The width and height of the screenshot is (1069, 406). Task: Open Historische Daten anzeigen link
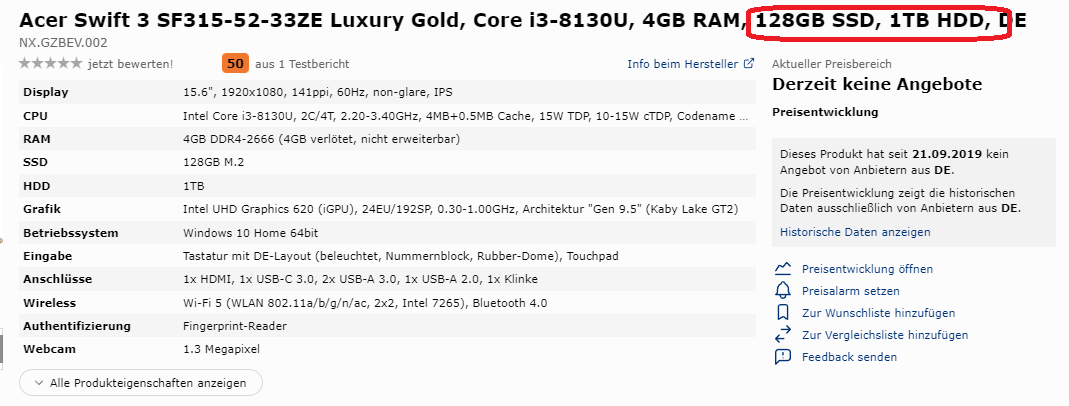coord(855,232)
